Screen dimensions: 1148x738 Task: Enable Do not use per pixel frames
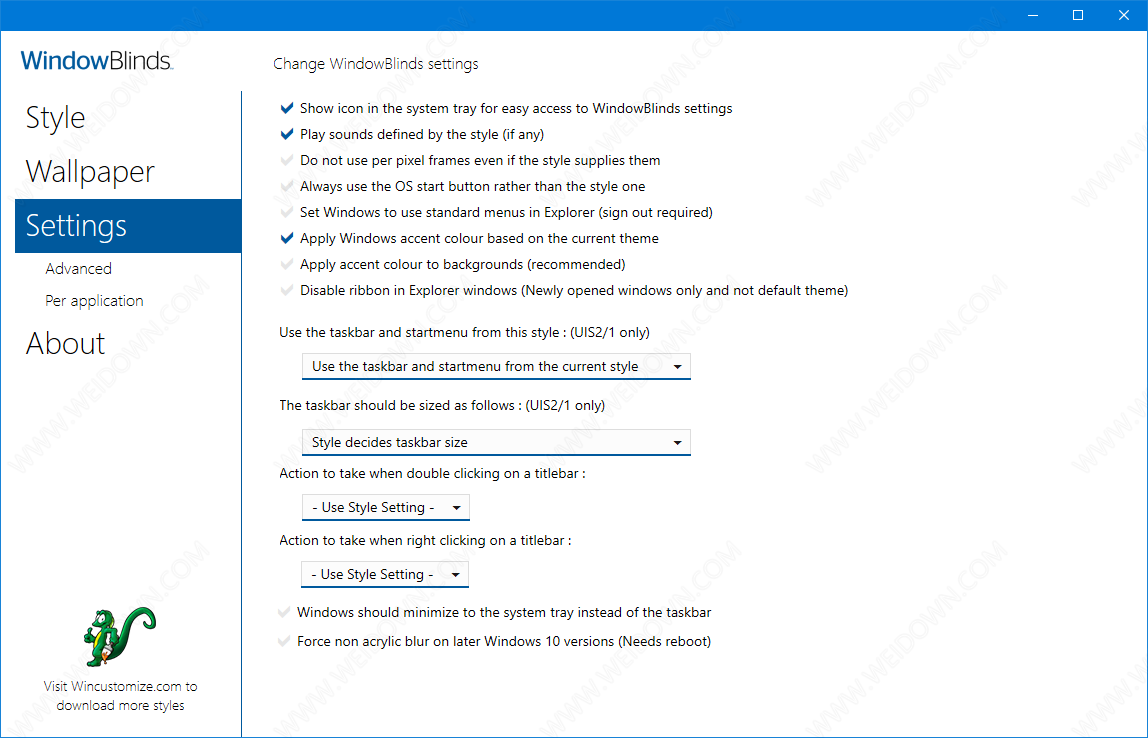[x=288, y=160]
